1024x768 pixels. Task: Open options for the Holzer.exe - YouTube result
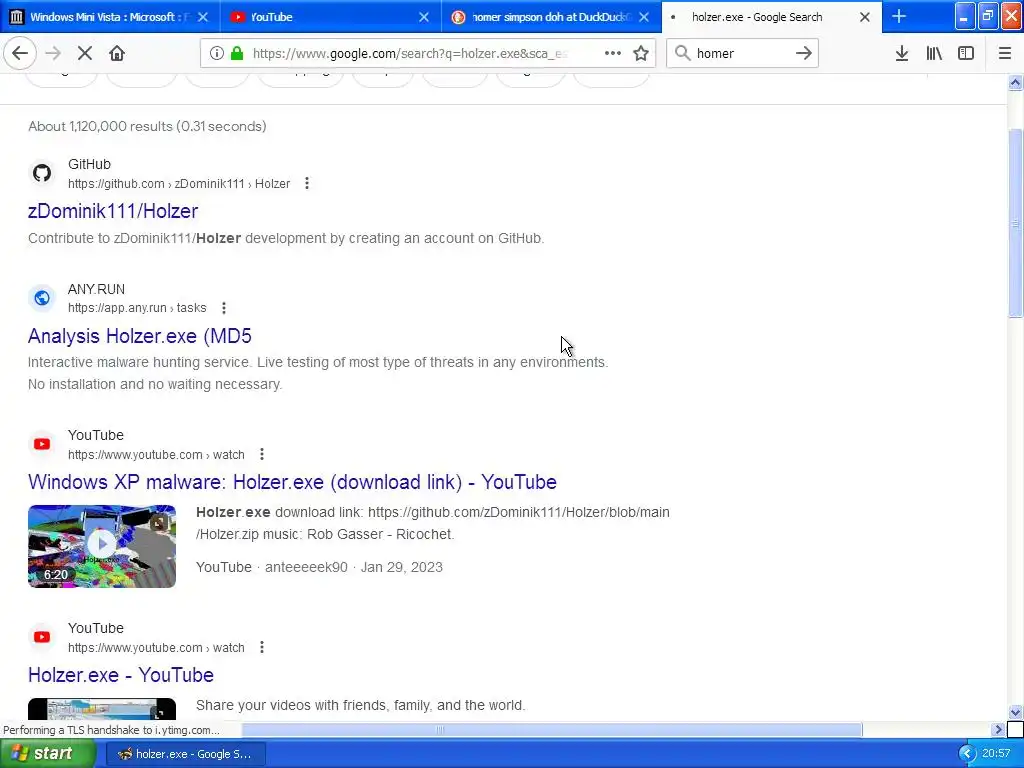(x=262, y=647)
